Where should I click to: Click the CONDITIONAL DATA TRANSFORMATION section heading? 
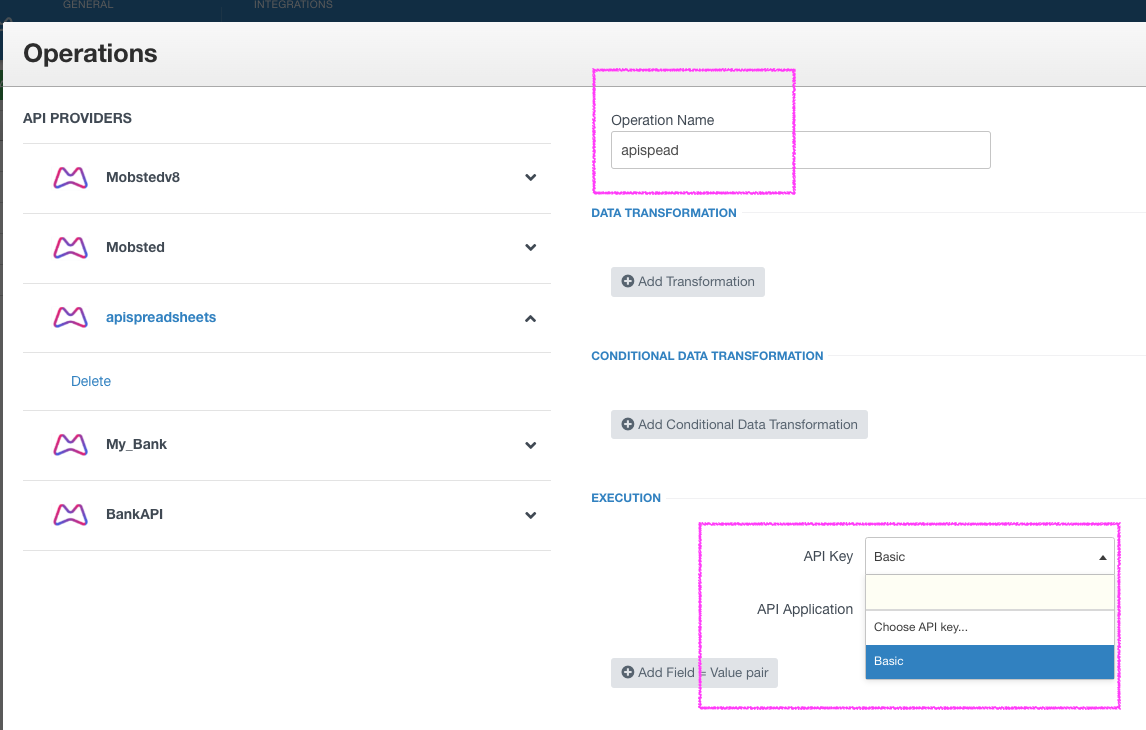707,356
